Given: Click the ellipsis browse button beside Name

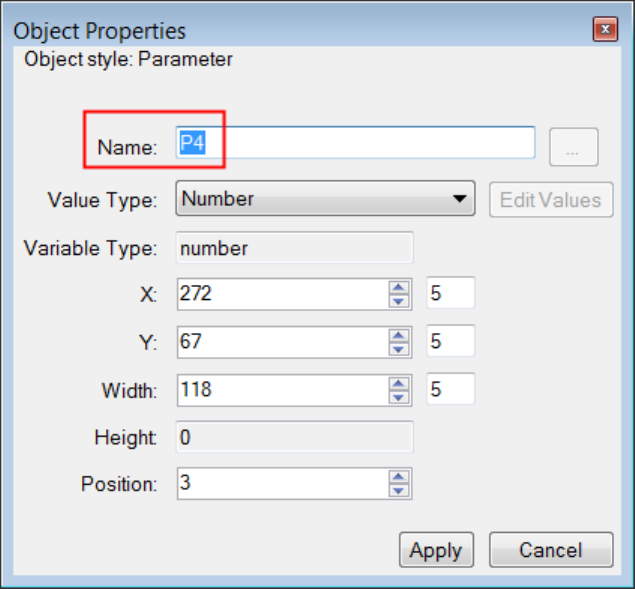Looking at the screenshot, I should (x=573, y=147).
